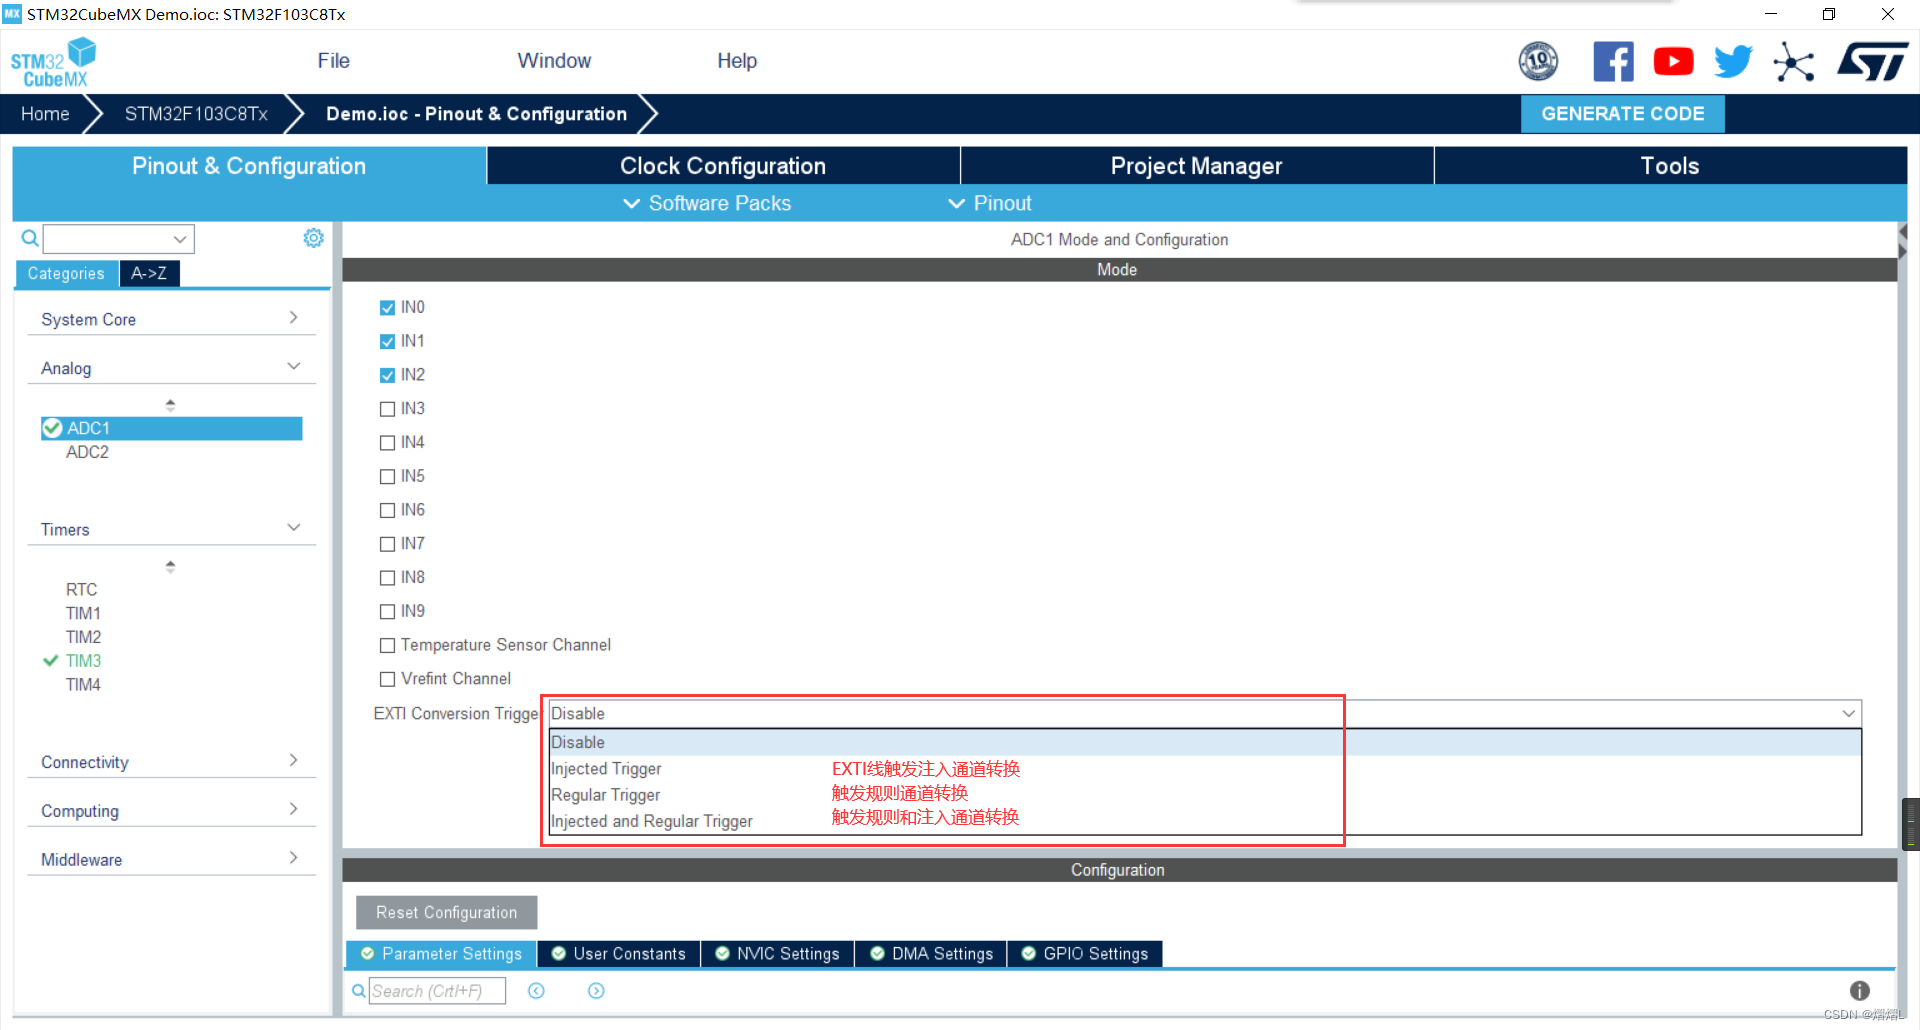Select the Categories tab
The width and height of the screenshot is (1920, 1030).
(66, 273)
